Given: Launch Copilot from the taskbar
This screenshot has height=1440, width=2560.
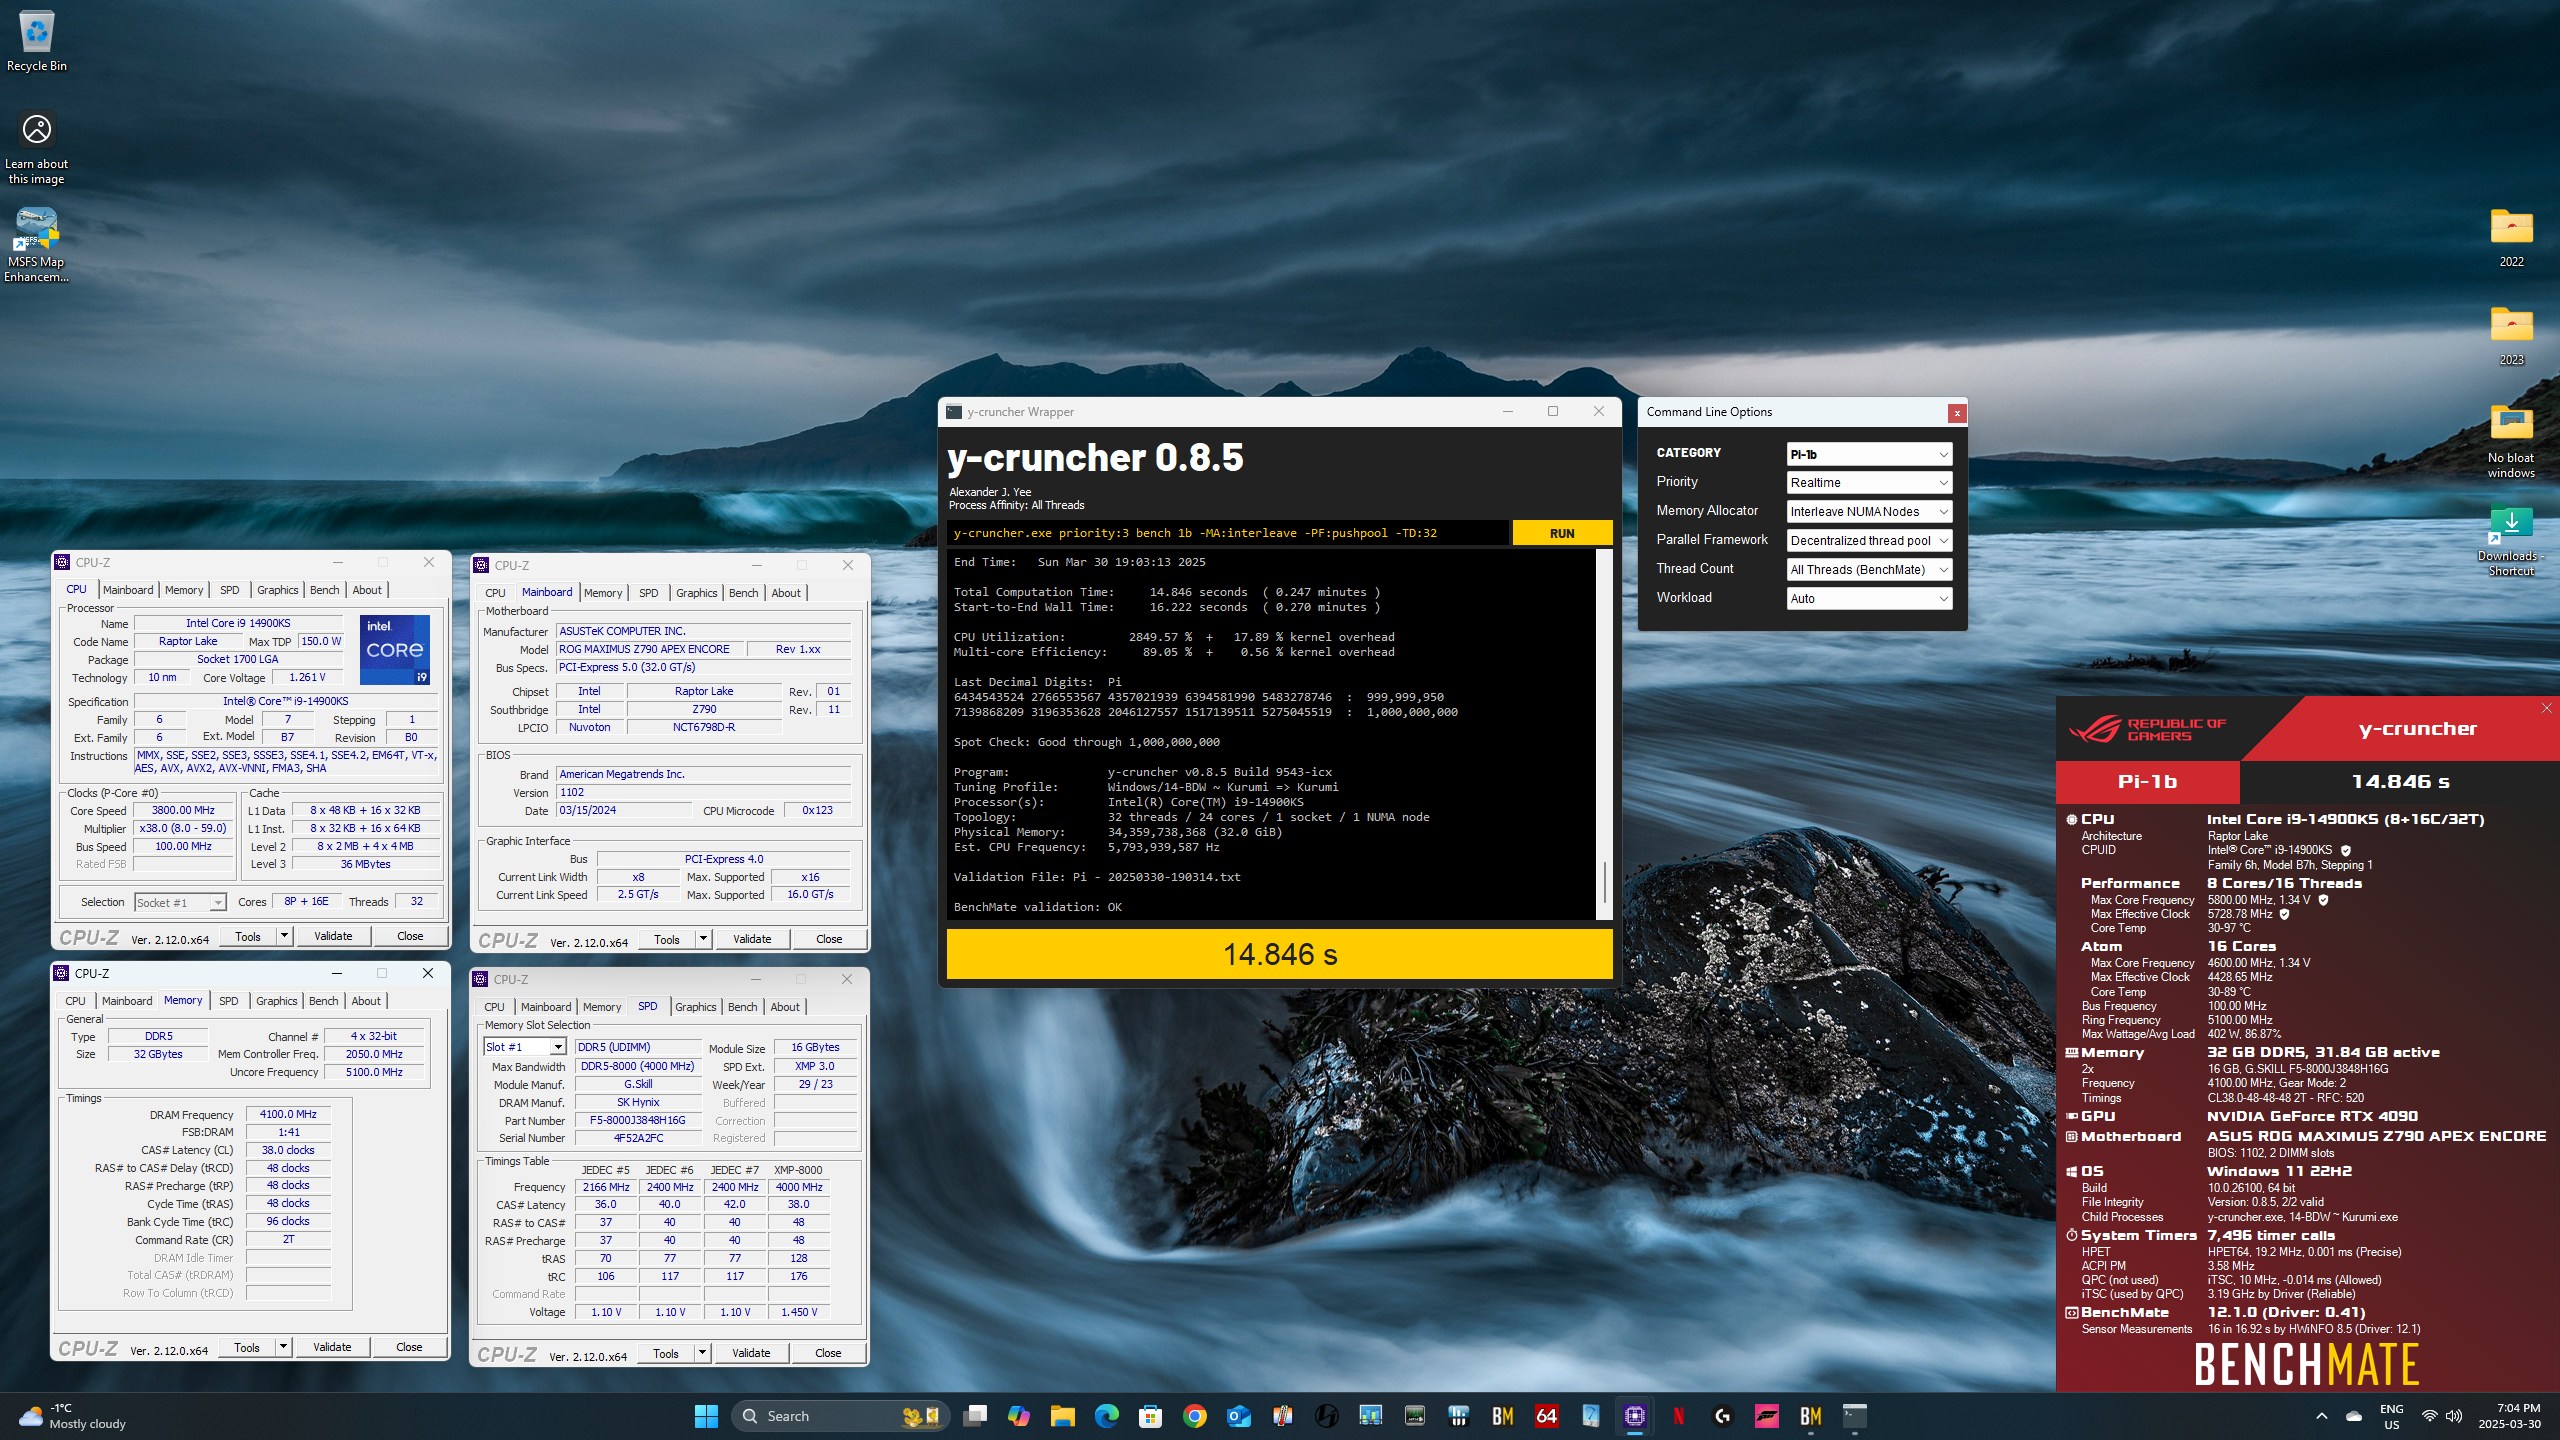Looking at the screenshot, I should click(1019, 1416).
